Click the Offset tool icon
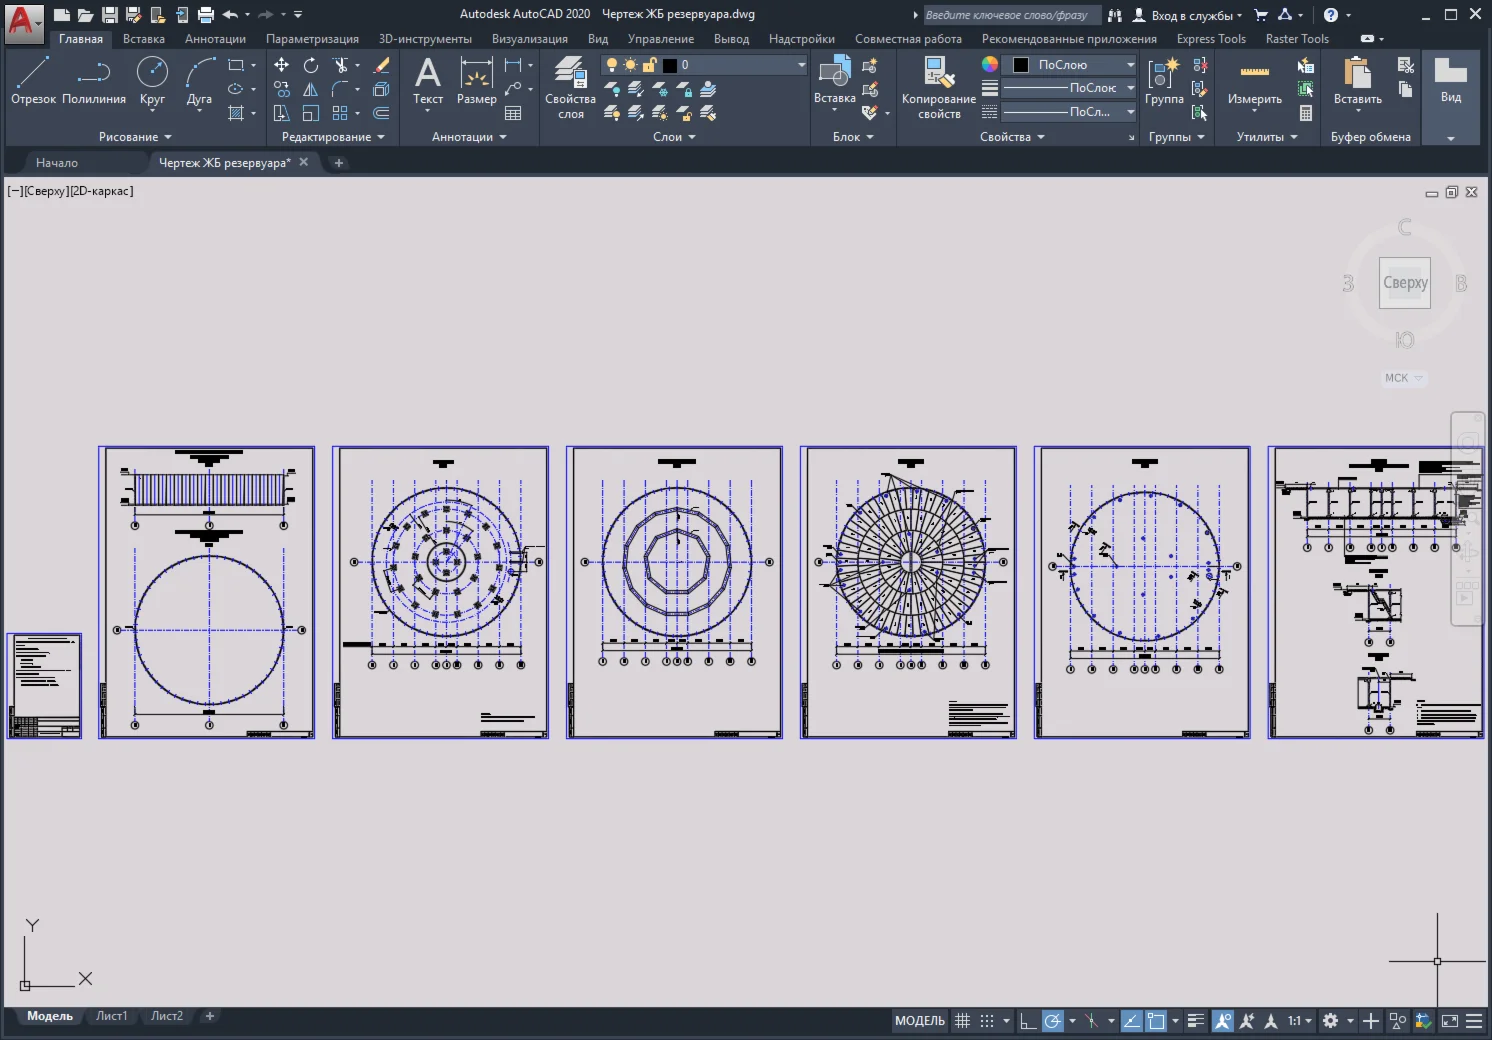1492x1040 pixels. click(381, 113)
